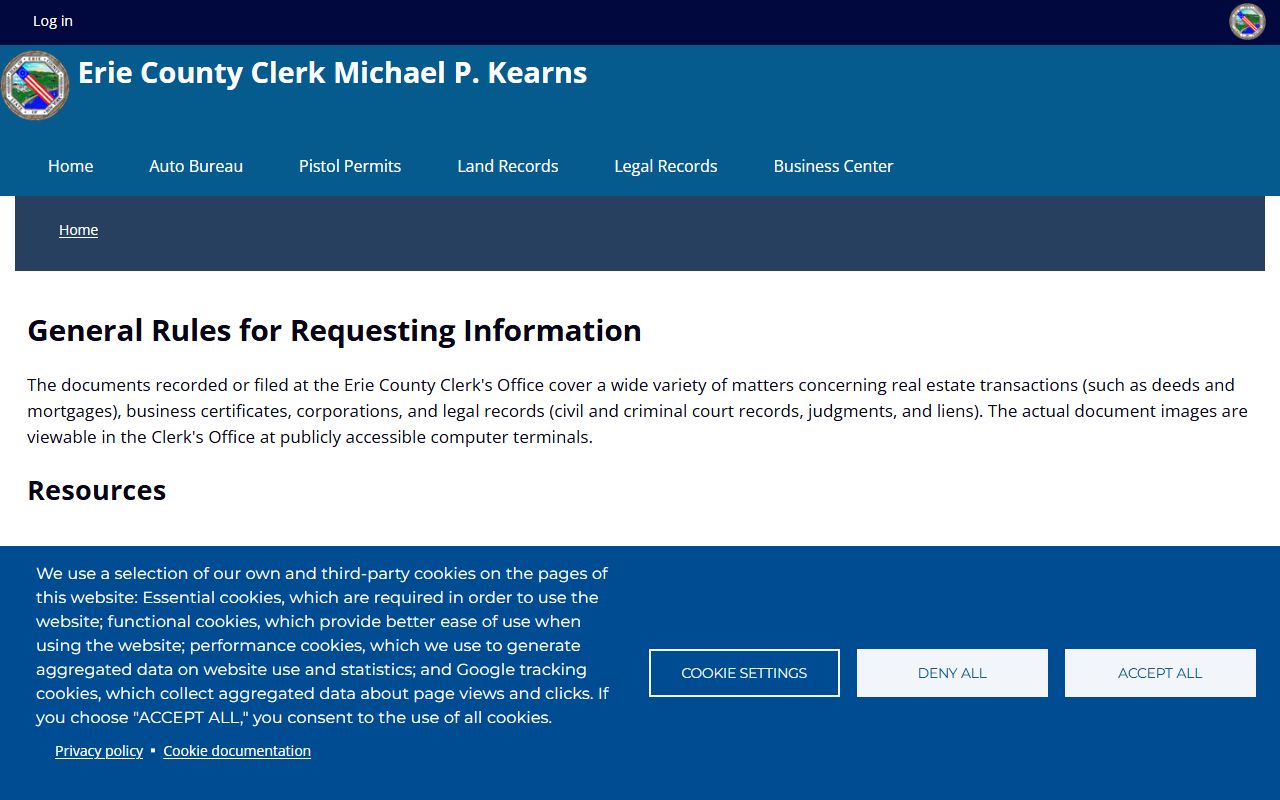Accept all cookies
This screenshot has height=800, width=1280.
click(x=1160, y=673)
